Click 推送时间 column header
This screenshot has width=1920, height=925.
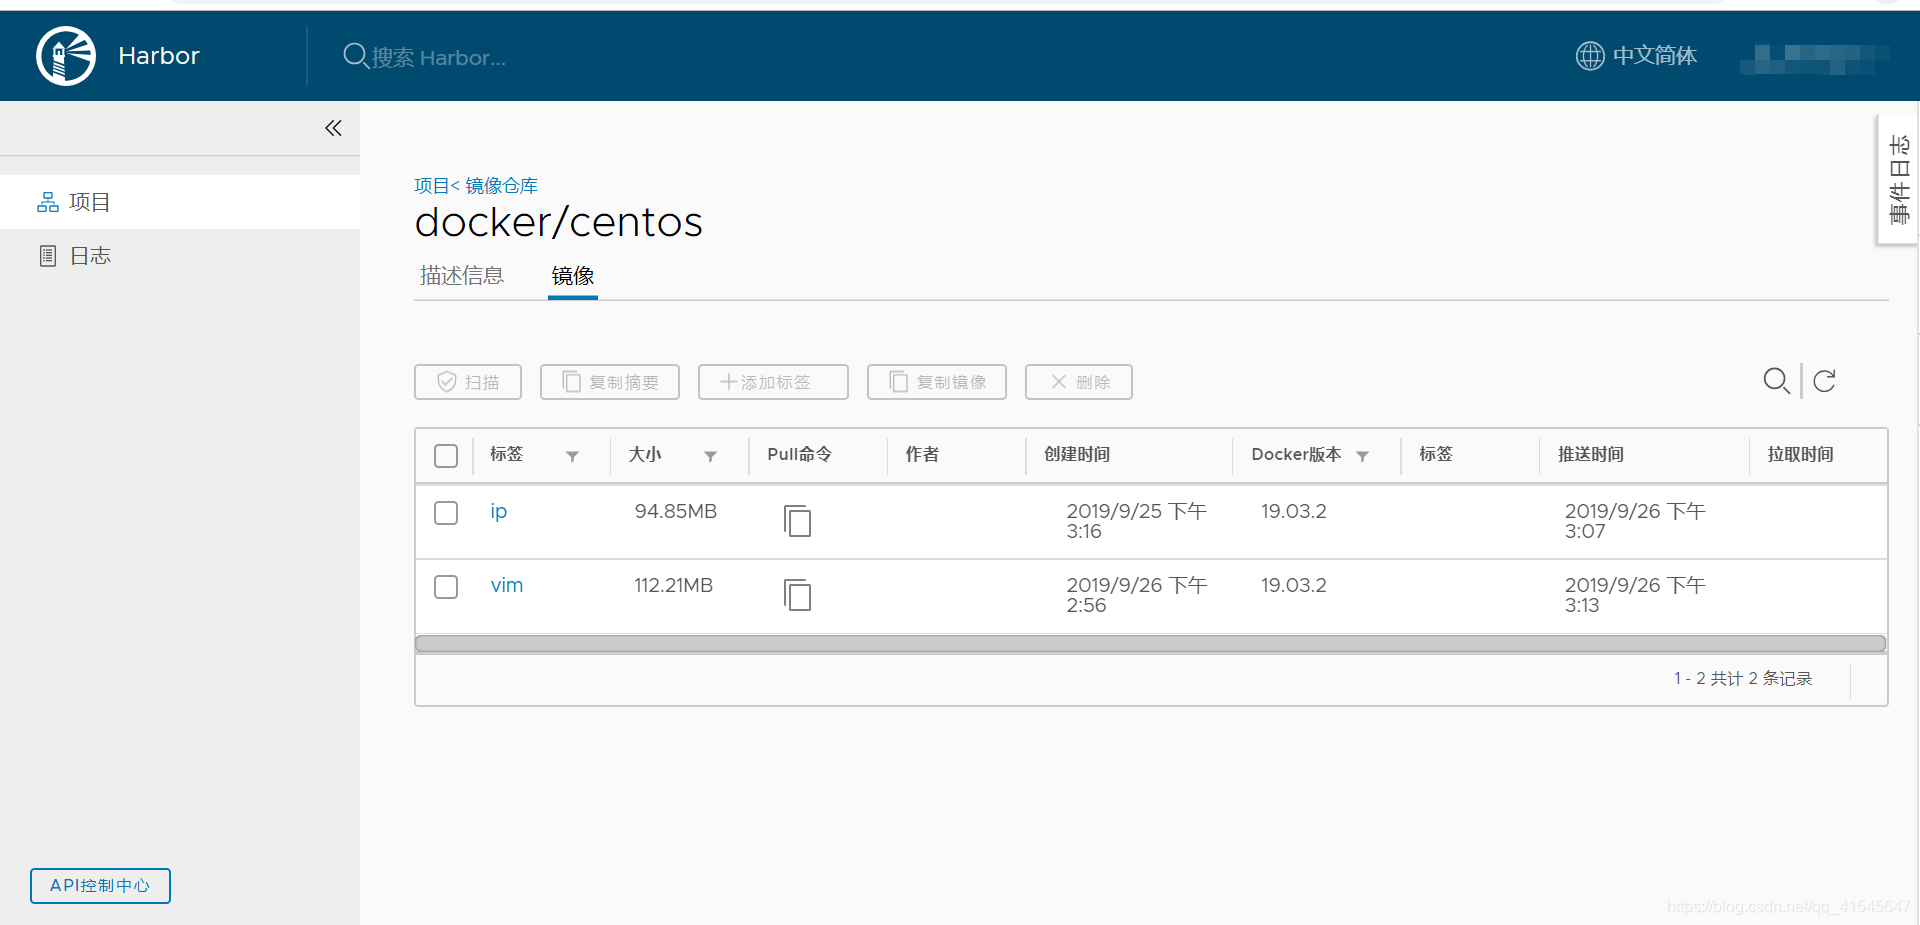click(x=1591, y=454)
